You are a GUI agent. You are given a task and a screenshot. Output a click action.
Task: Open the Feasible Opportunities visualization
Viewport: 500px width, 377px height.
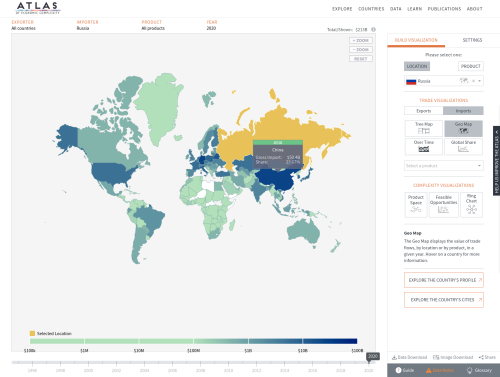(443, 205)
